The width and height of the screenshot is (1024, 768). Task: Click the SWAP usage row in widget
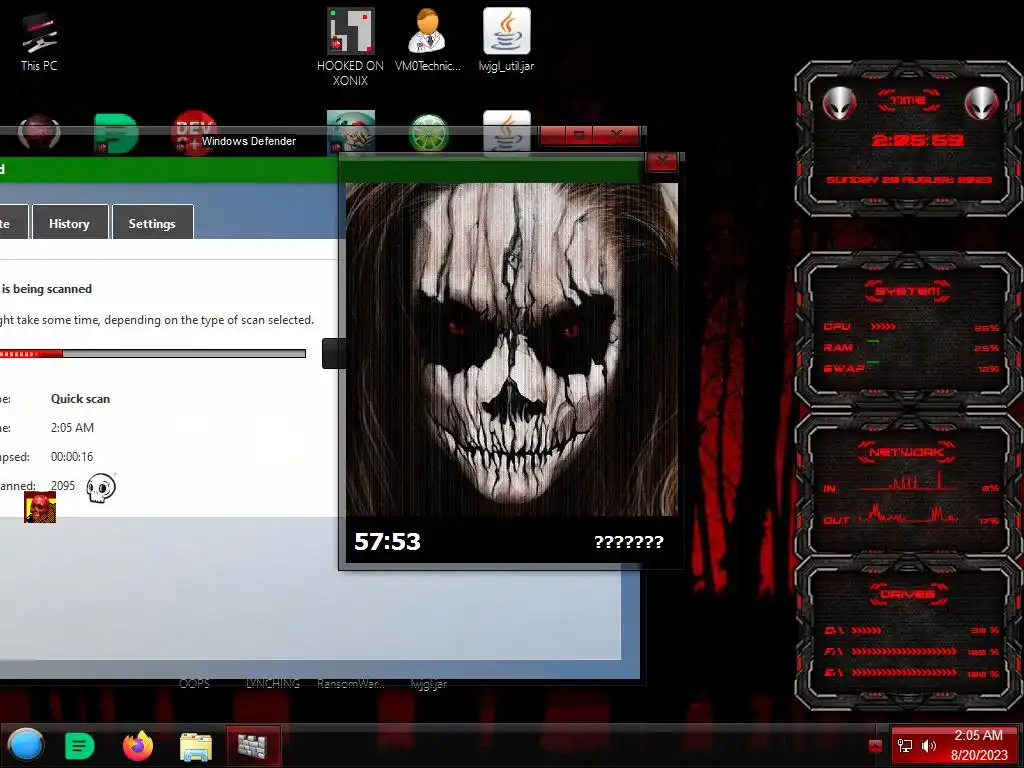[911, 368]
